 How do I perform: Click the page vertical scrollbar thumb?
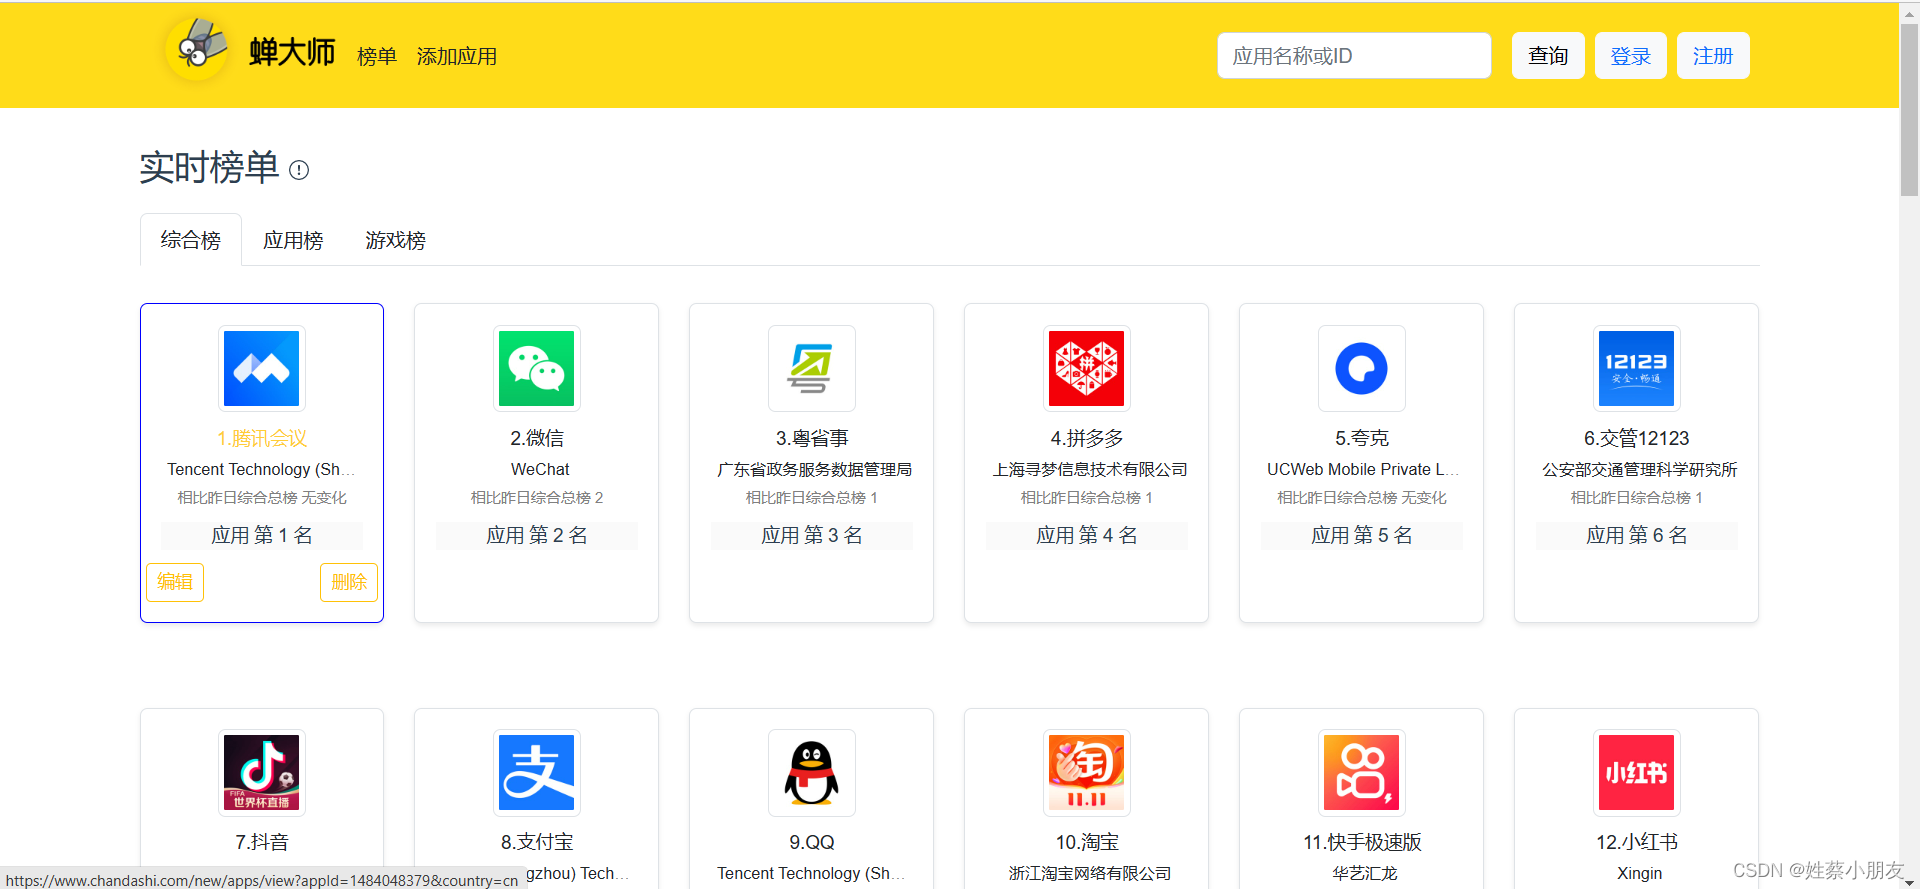pyautogui.click(x=1909, y=108)
